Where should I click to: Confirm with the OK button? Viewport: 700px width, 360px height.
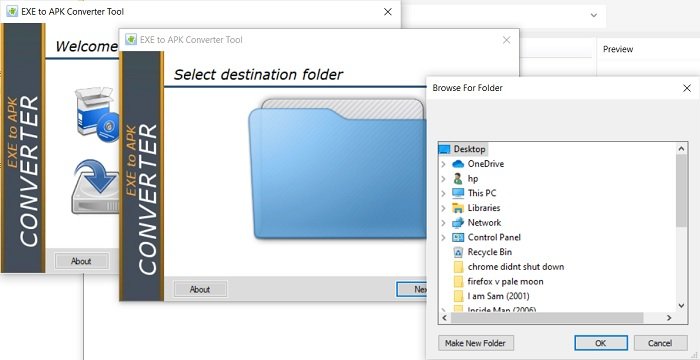(601, 343)
